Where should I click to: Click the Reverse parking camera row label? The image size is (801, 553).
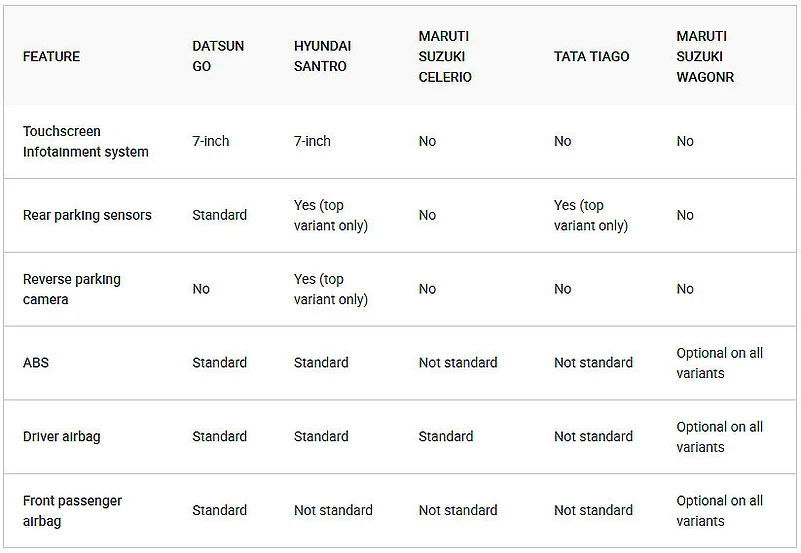coord(72,289)
